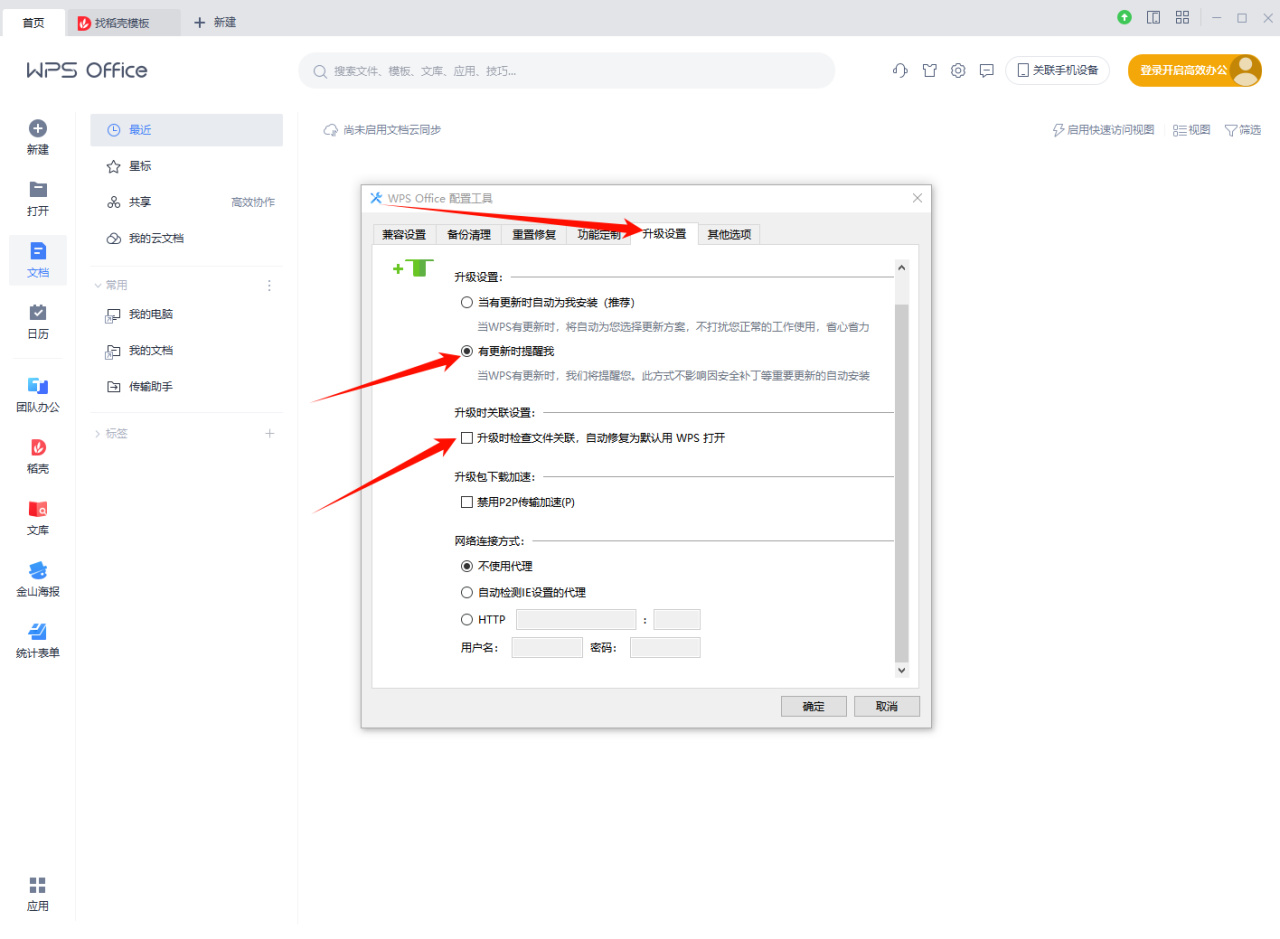Switch to the 功能定制 tab
1280x939 pixels.
598,235
